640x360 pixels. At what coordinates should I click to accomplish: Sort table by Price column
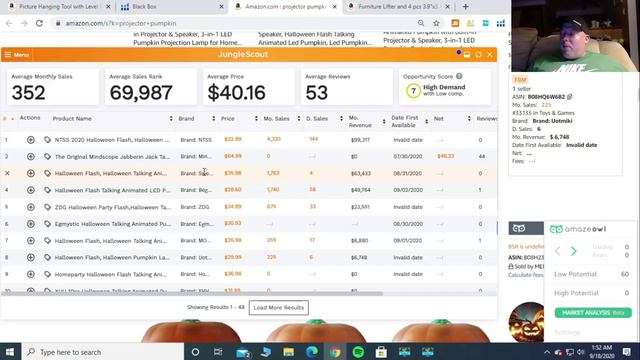[256, 119]
